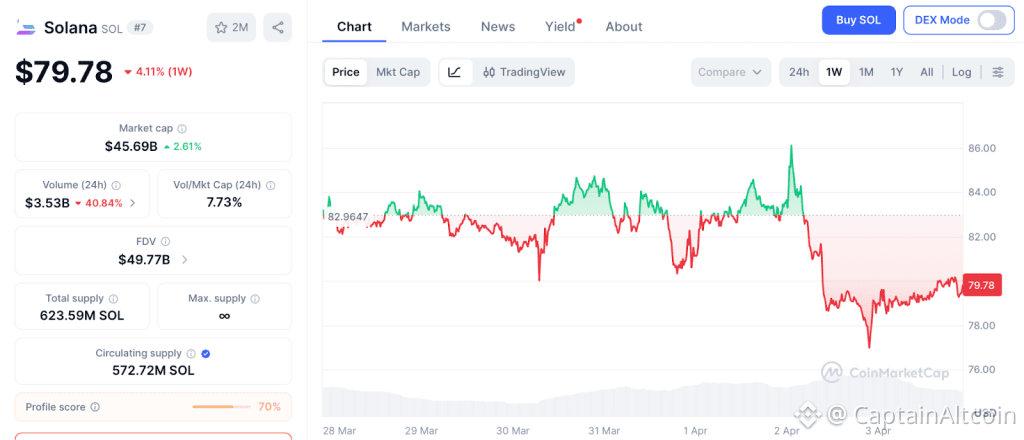The width and height of the screenshot is (1024, 440).
Task: Expand the FDV details arrow
Action: point(184,260)
